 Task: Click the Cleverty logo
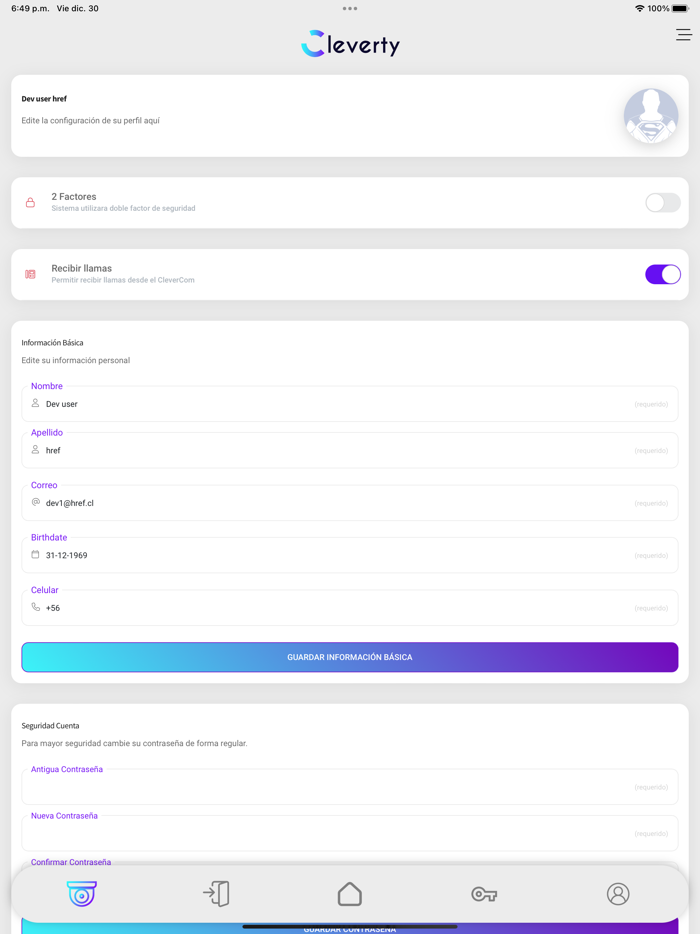(x=350, y=44)
